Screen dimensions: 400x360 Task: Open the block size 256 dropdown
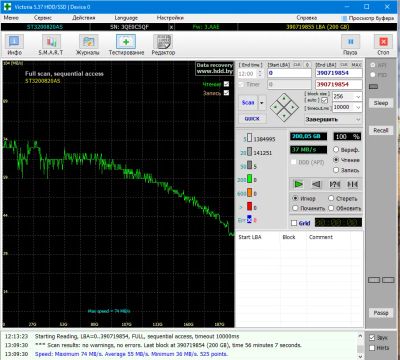pyautogui.click(x=358, y=97)
